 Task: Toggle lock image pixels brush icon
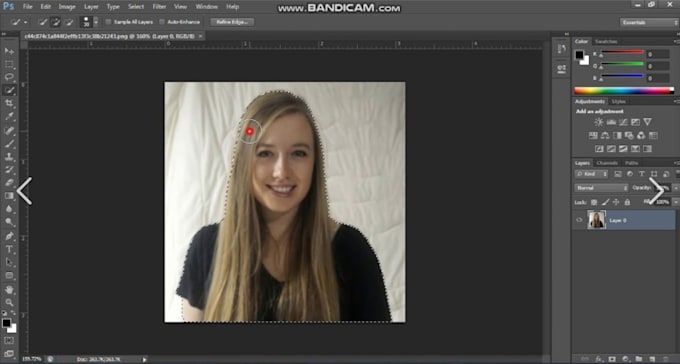[x=605, y=202]
